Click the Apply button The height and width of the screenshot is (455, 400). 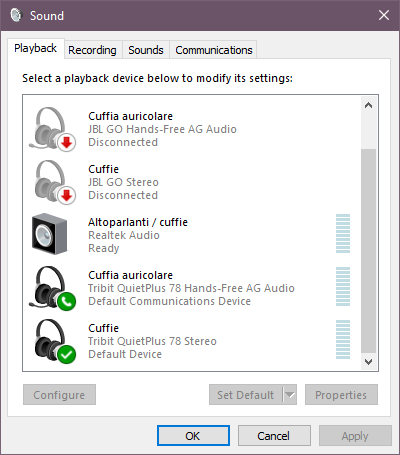tap(355, 436)
